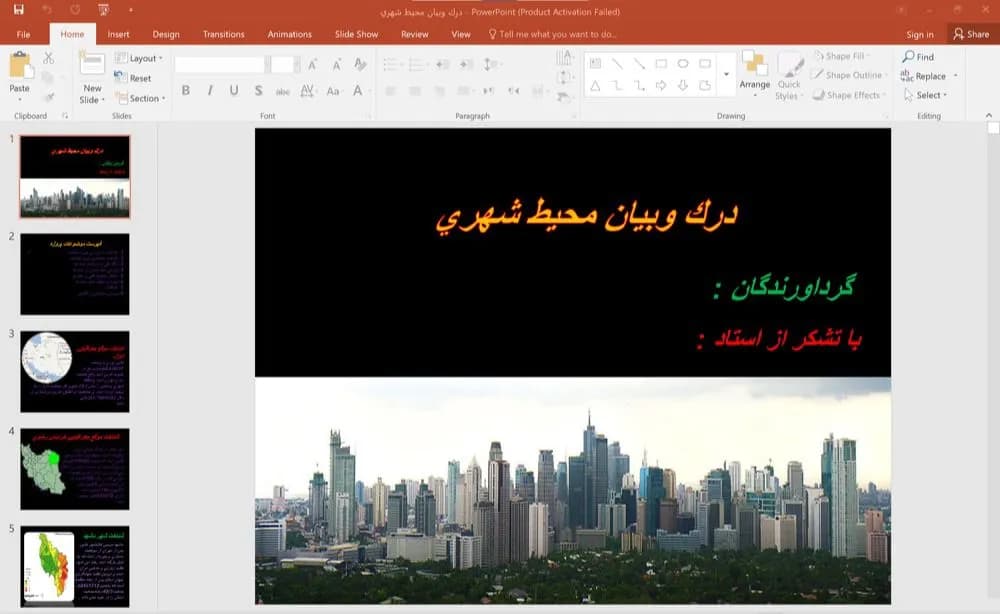Select the Rectangle shape in gallery
1000x614 pixels.
click(661, 63)
